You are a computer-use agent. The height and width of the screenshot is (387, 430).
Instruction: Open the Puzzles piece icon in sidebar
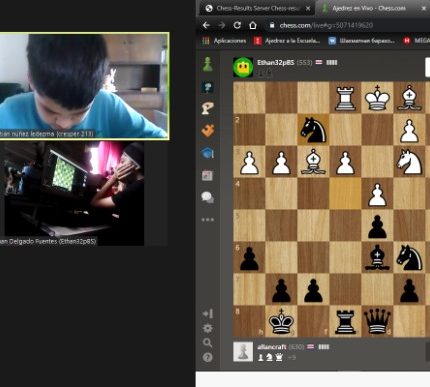click(208, 130)
